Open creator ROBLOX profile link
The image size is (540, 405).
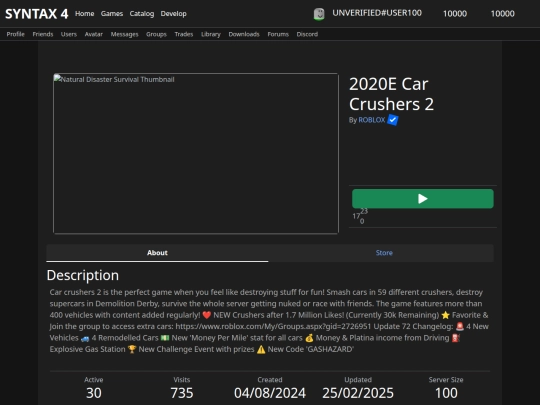[x=372, y=120]
